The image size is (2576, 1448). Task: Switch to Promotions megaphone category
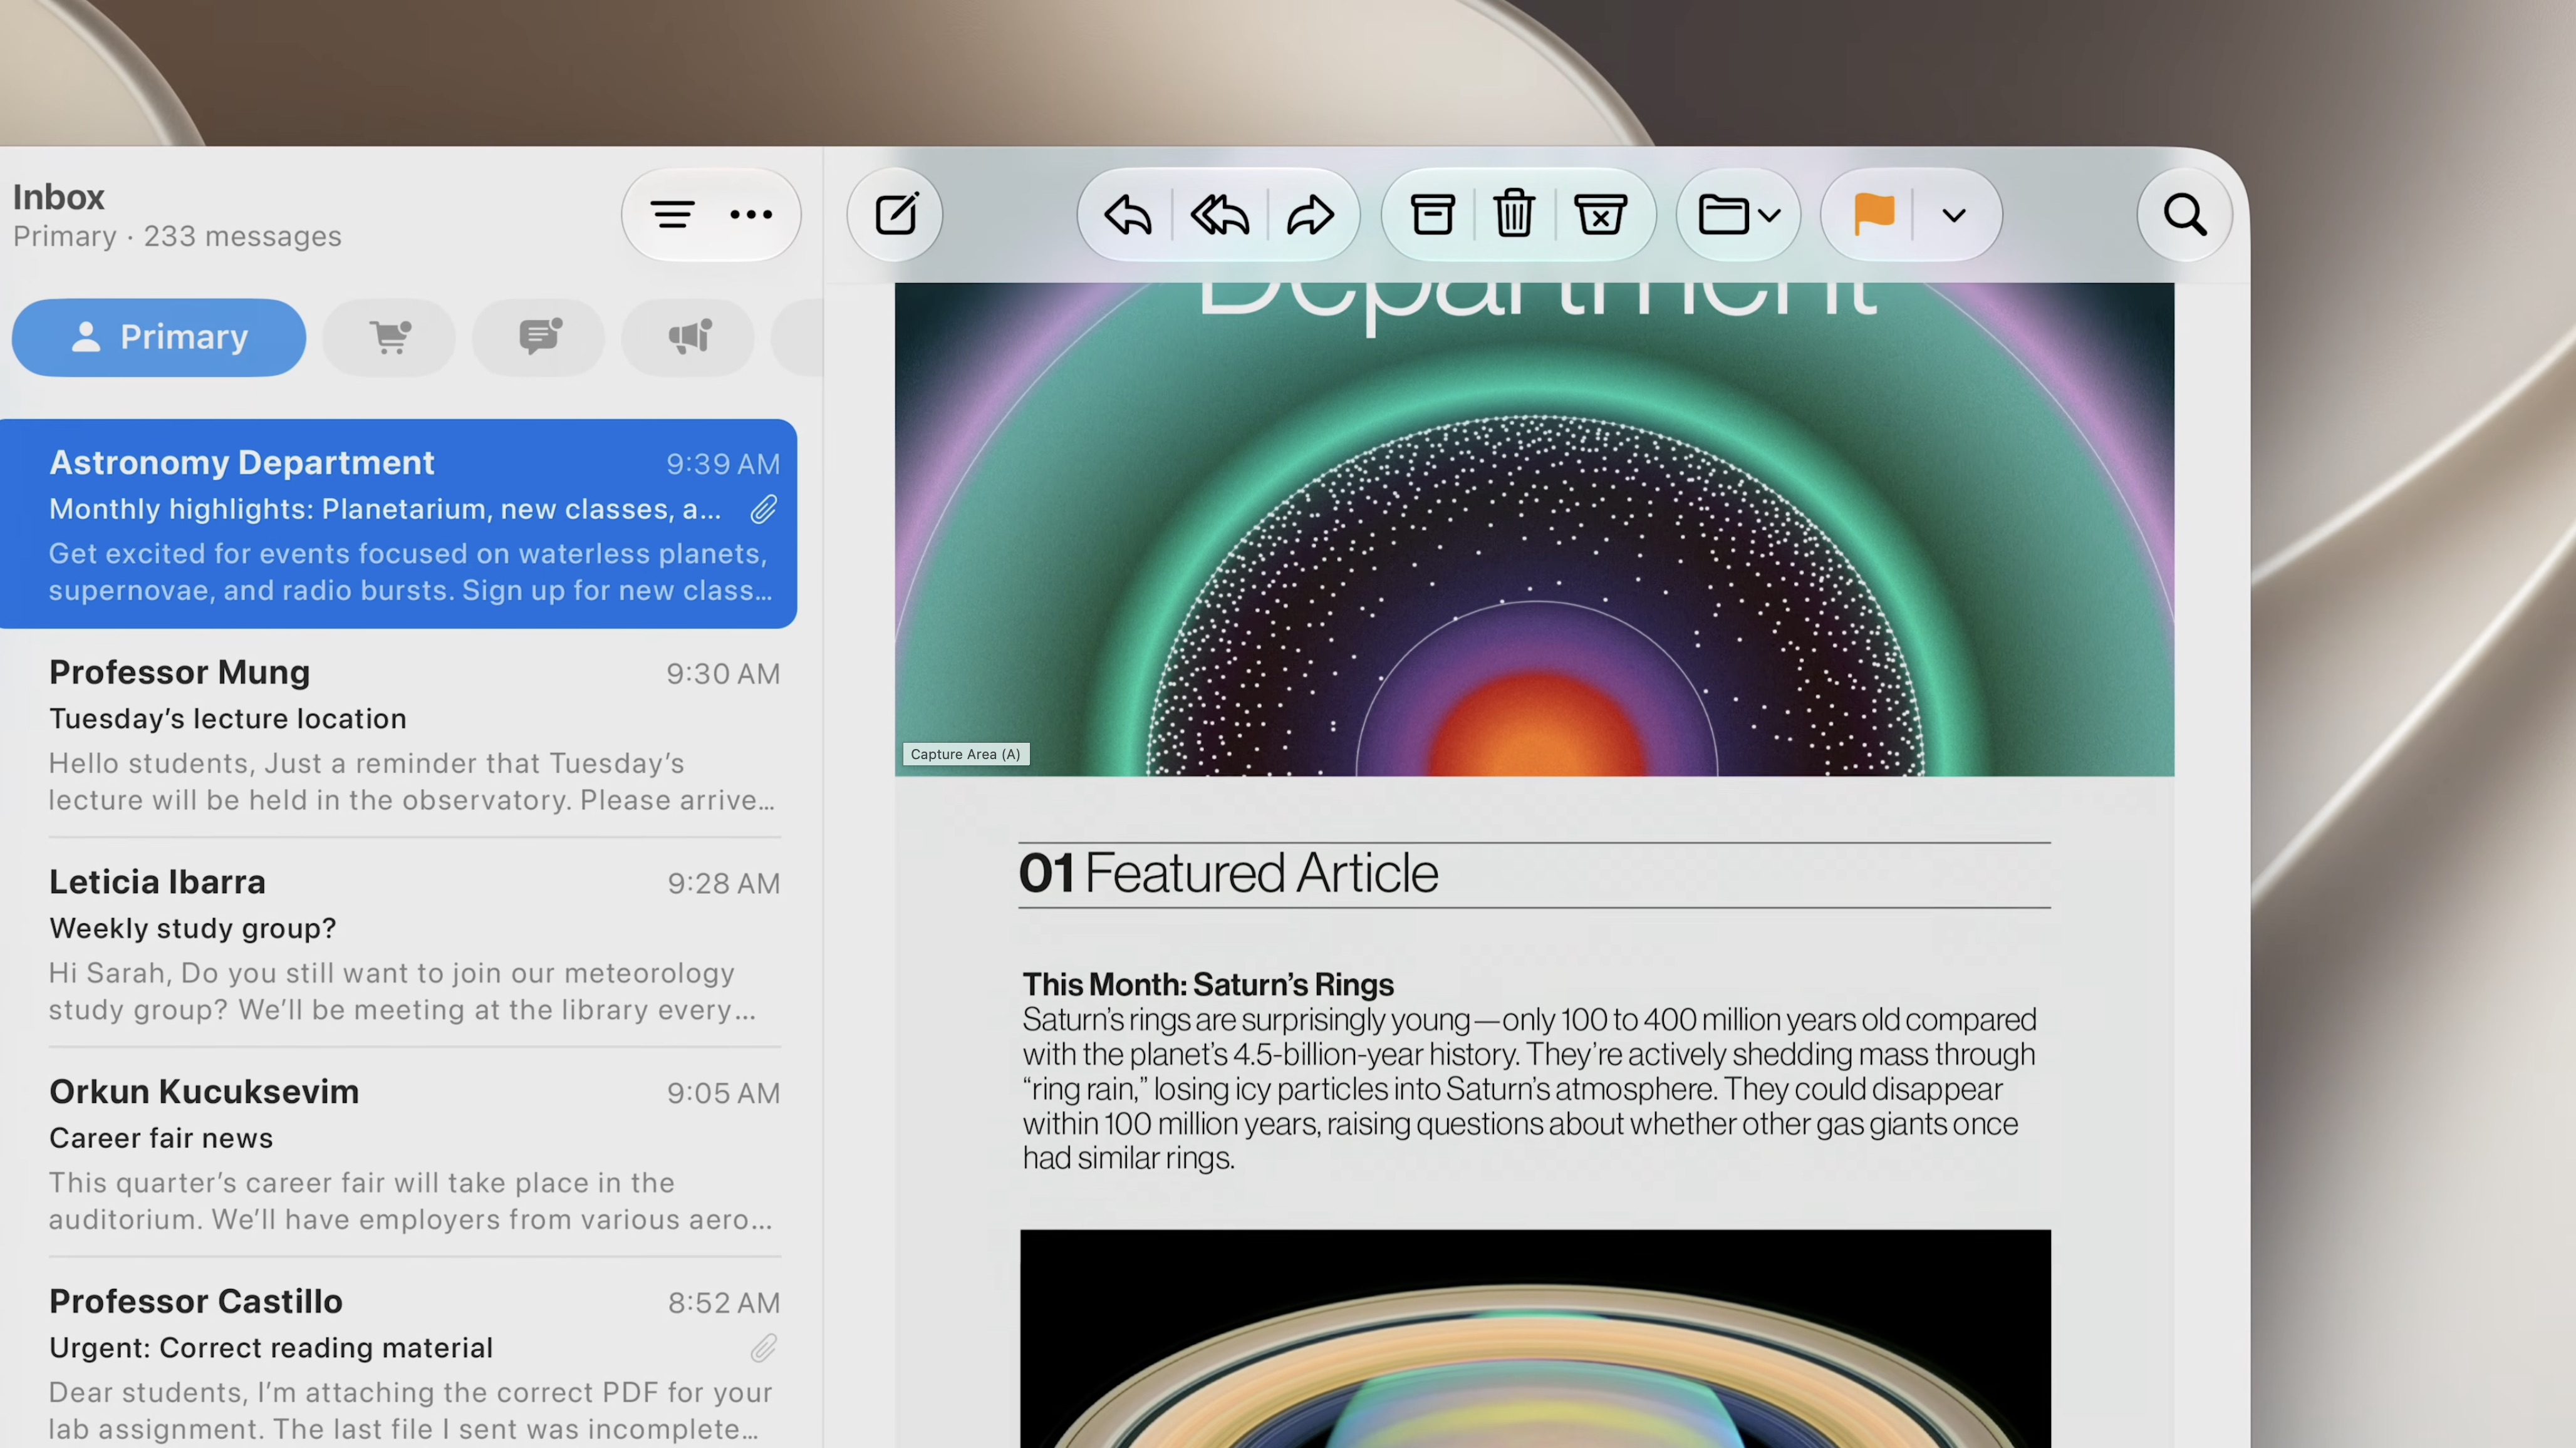tap(689, 337)
